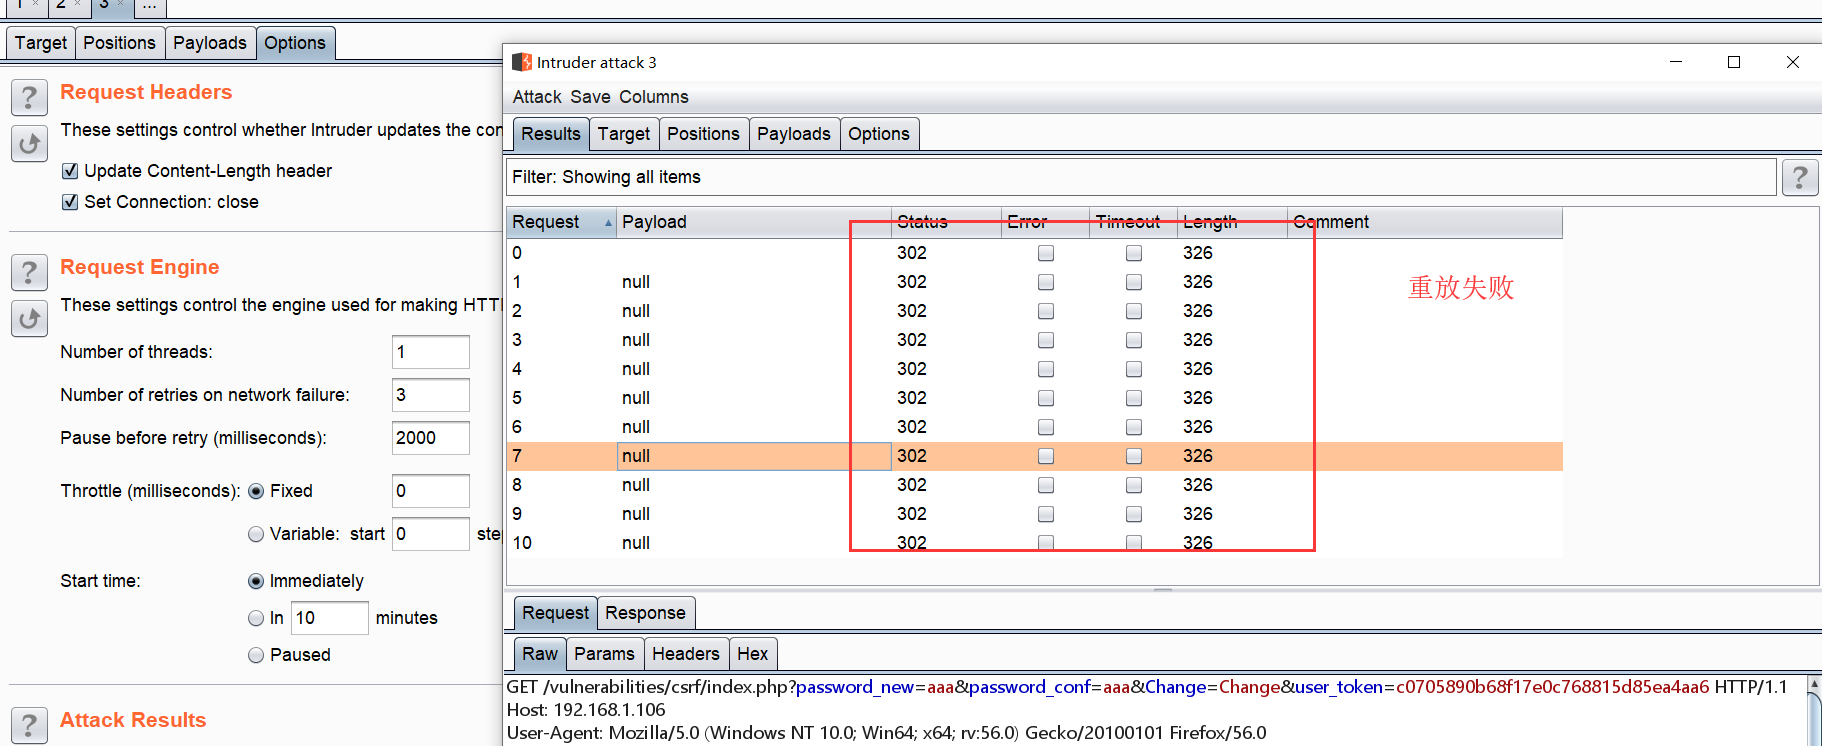
Task: Sort results by the Error column
Action: point(1045,222)
